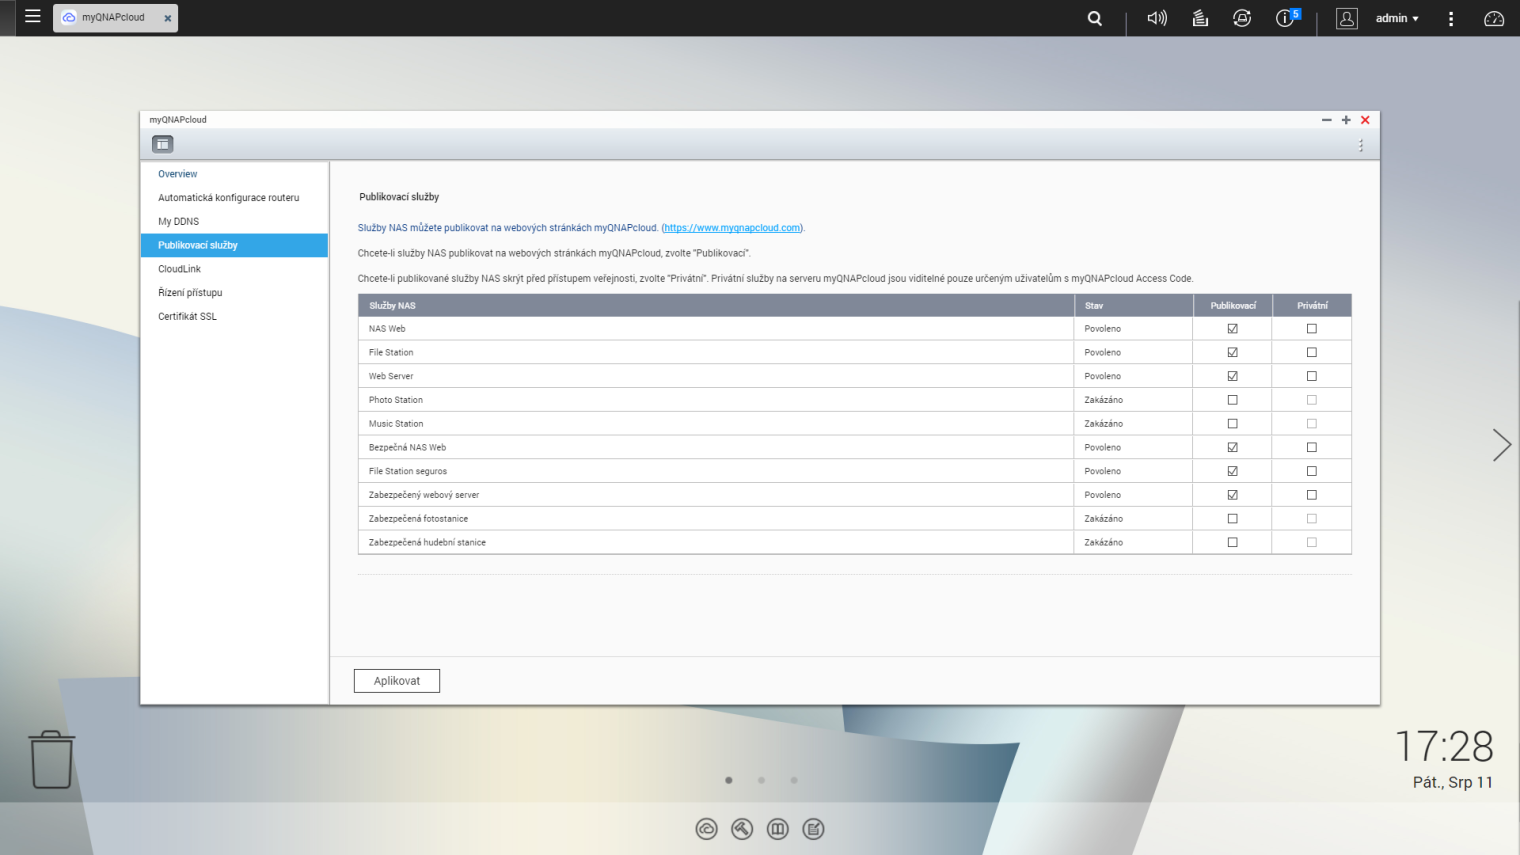Image resolution: width=1520 pixels, height=855 pixels.
Task: Uncheck Publikovací for File Station seguros
Action: click(1232, 471)
